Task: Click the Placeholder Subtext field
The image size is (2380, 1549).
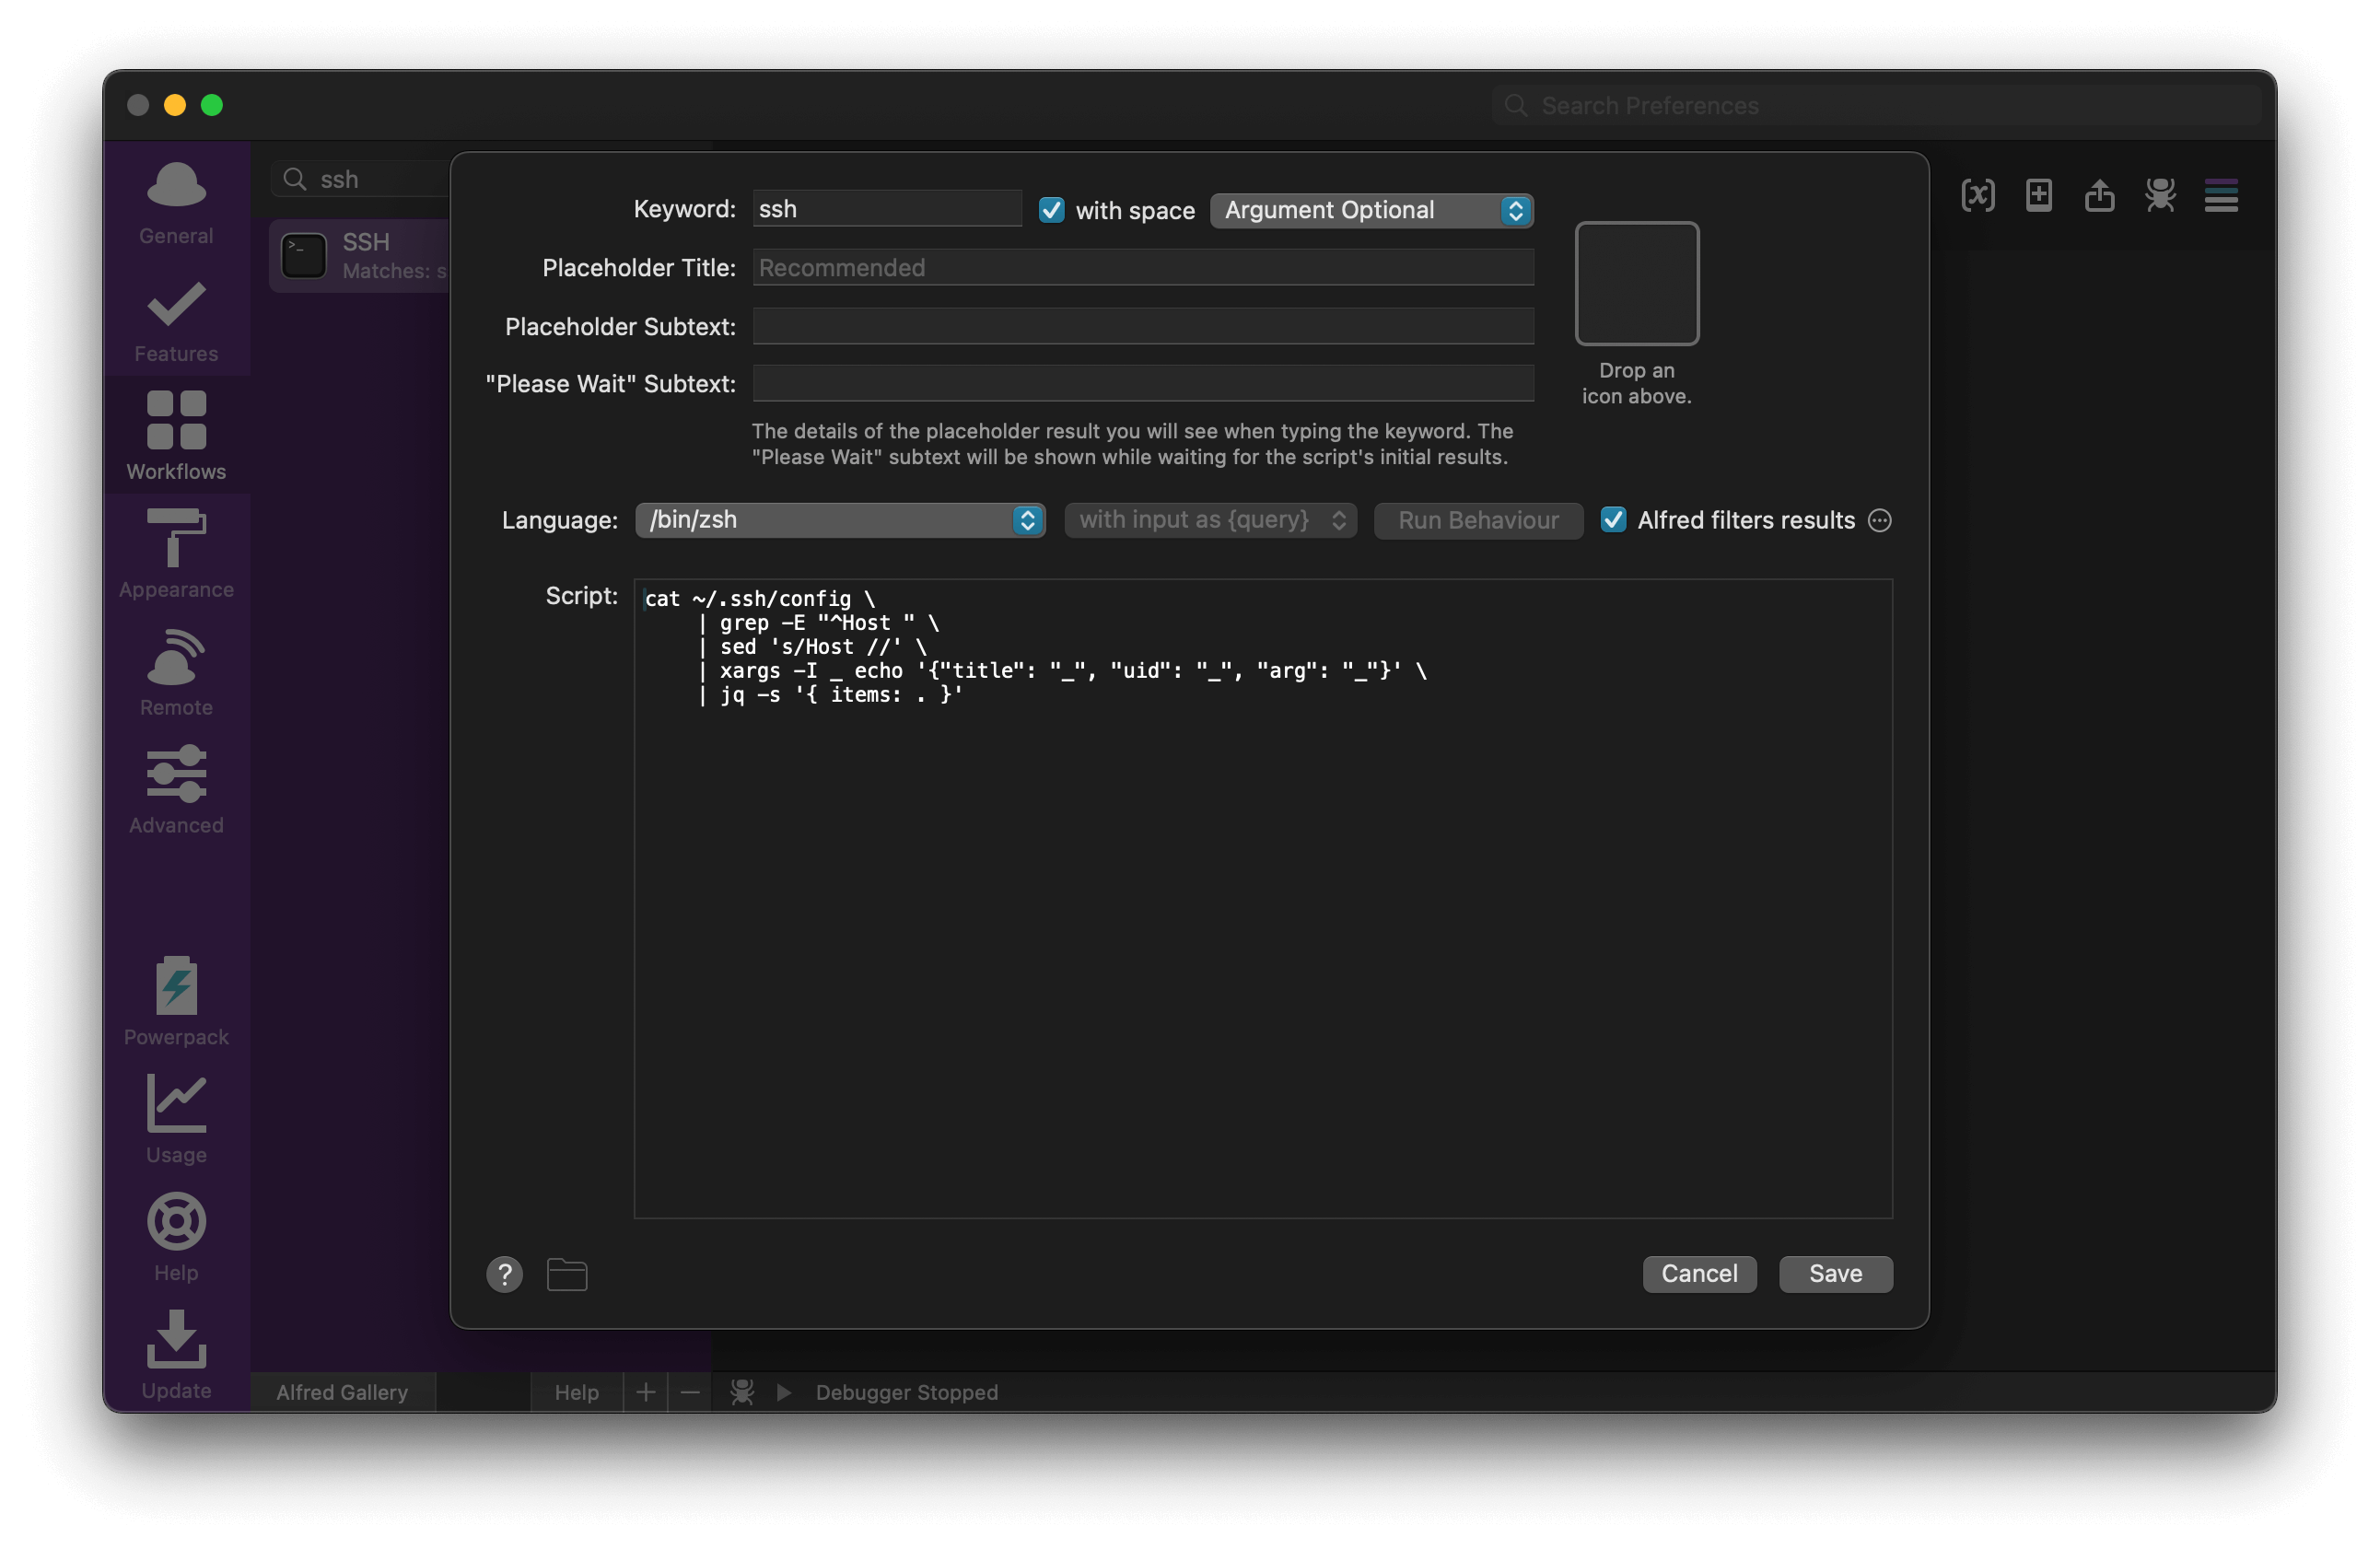Action: point(1143,326)
